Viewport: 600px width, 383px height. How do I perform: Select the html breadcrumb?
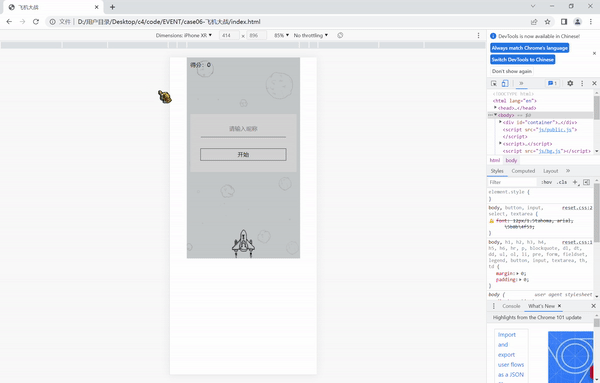tap(495, 160)
